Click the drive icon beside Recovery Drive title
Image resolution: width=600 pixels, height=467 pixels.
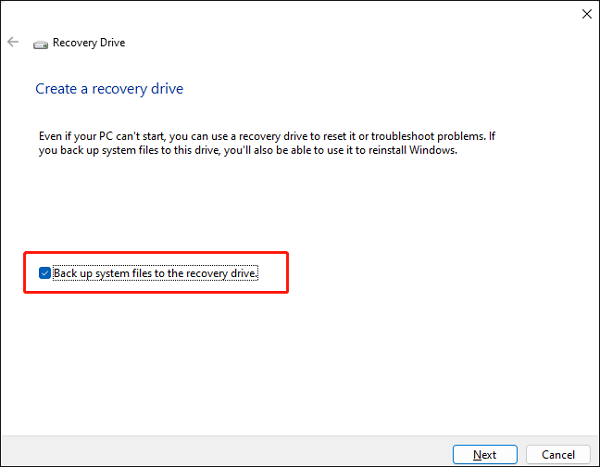(x=40, y=44)
